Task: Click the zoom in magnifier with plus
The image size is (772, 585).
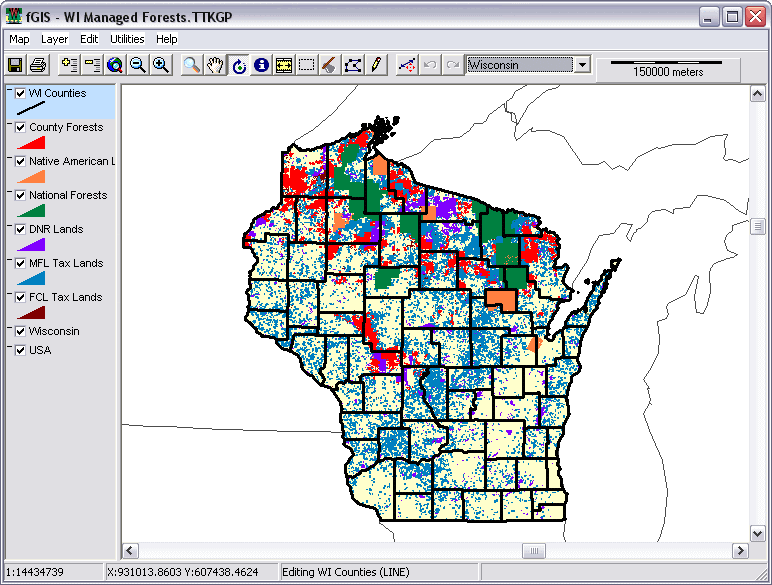Action: coord(161,65)
